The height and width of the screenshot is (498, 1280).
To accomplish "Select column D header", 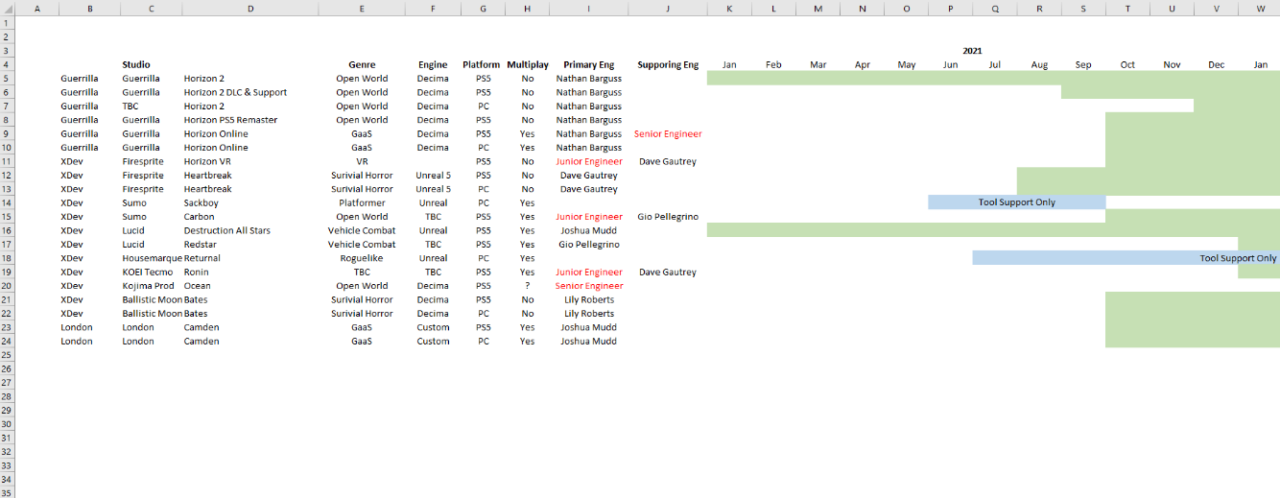I will click(x=250, y=8).
